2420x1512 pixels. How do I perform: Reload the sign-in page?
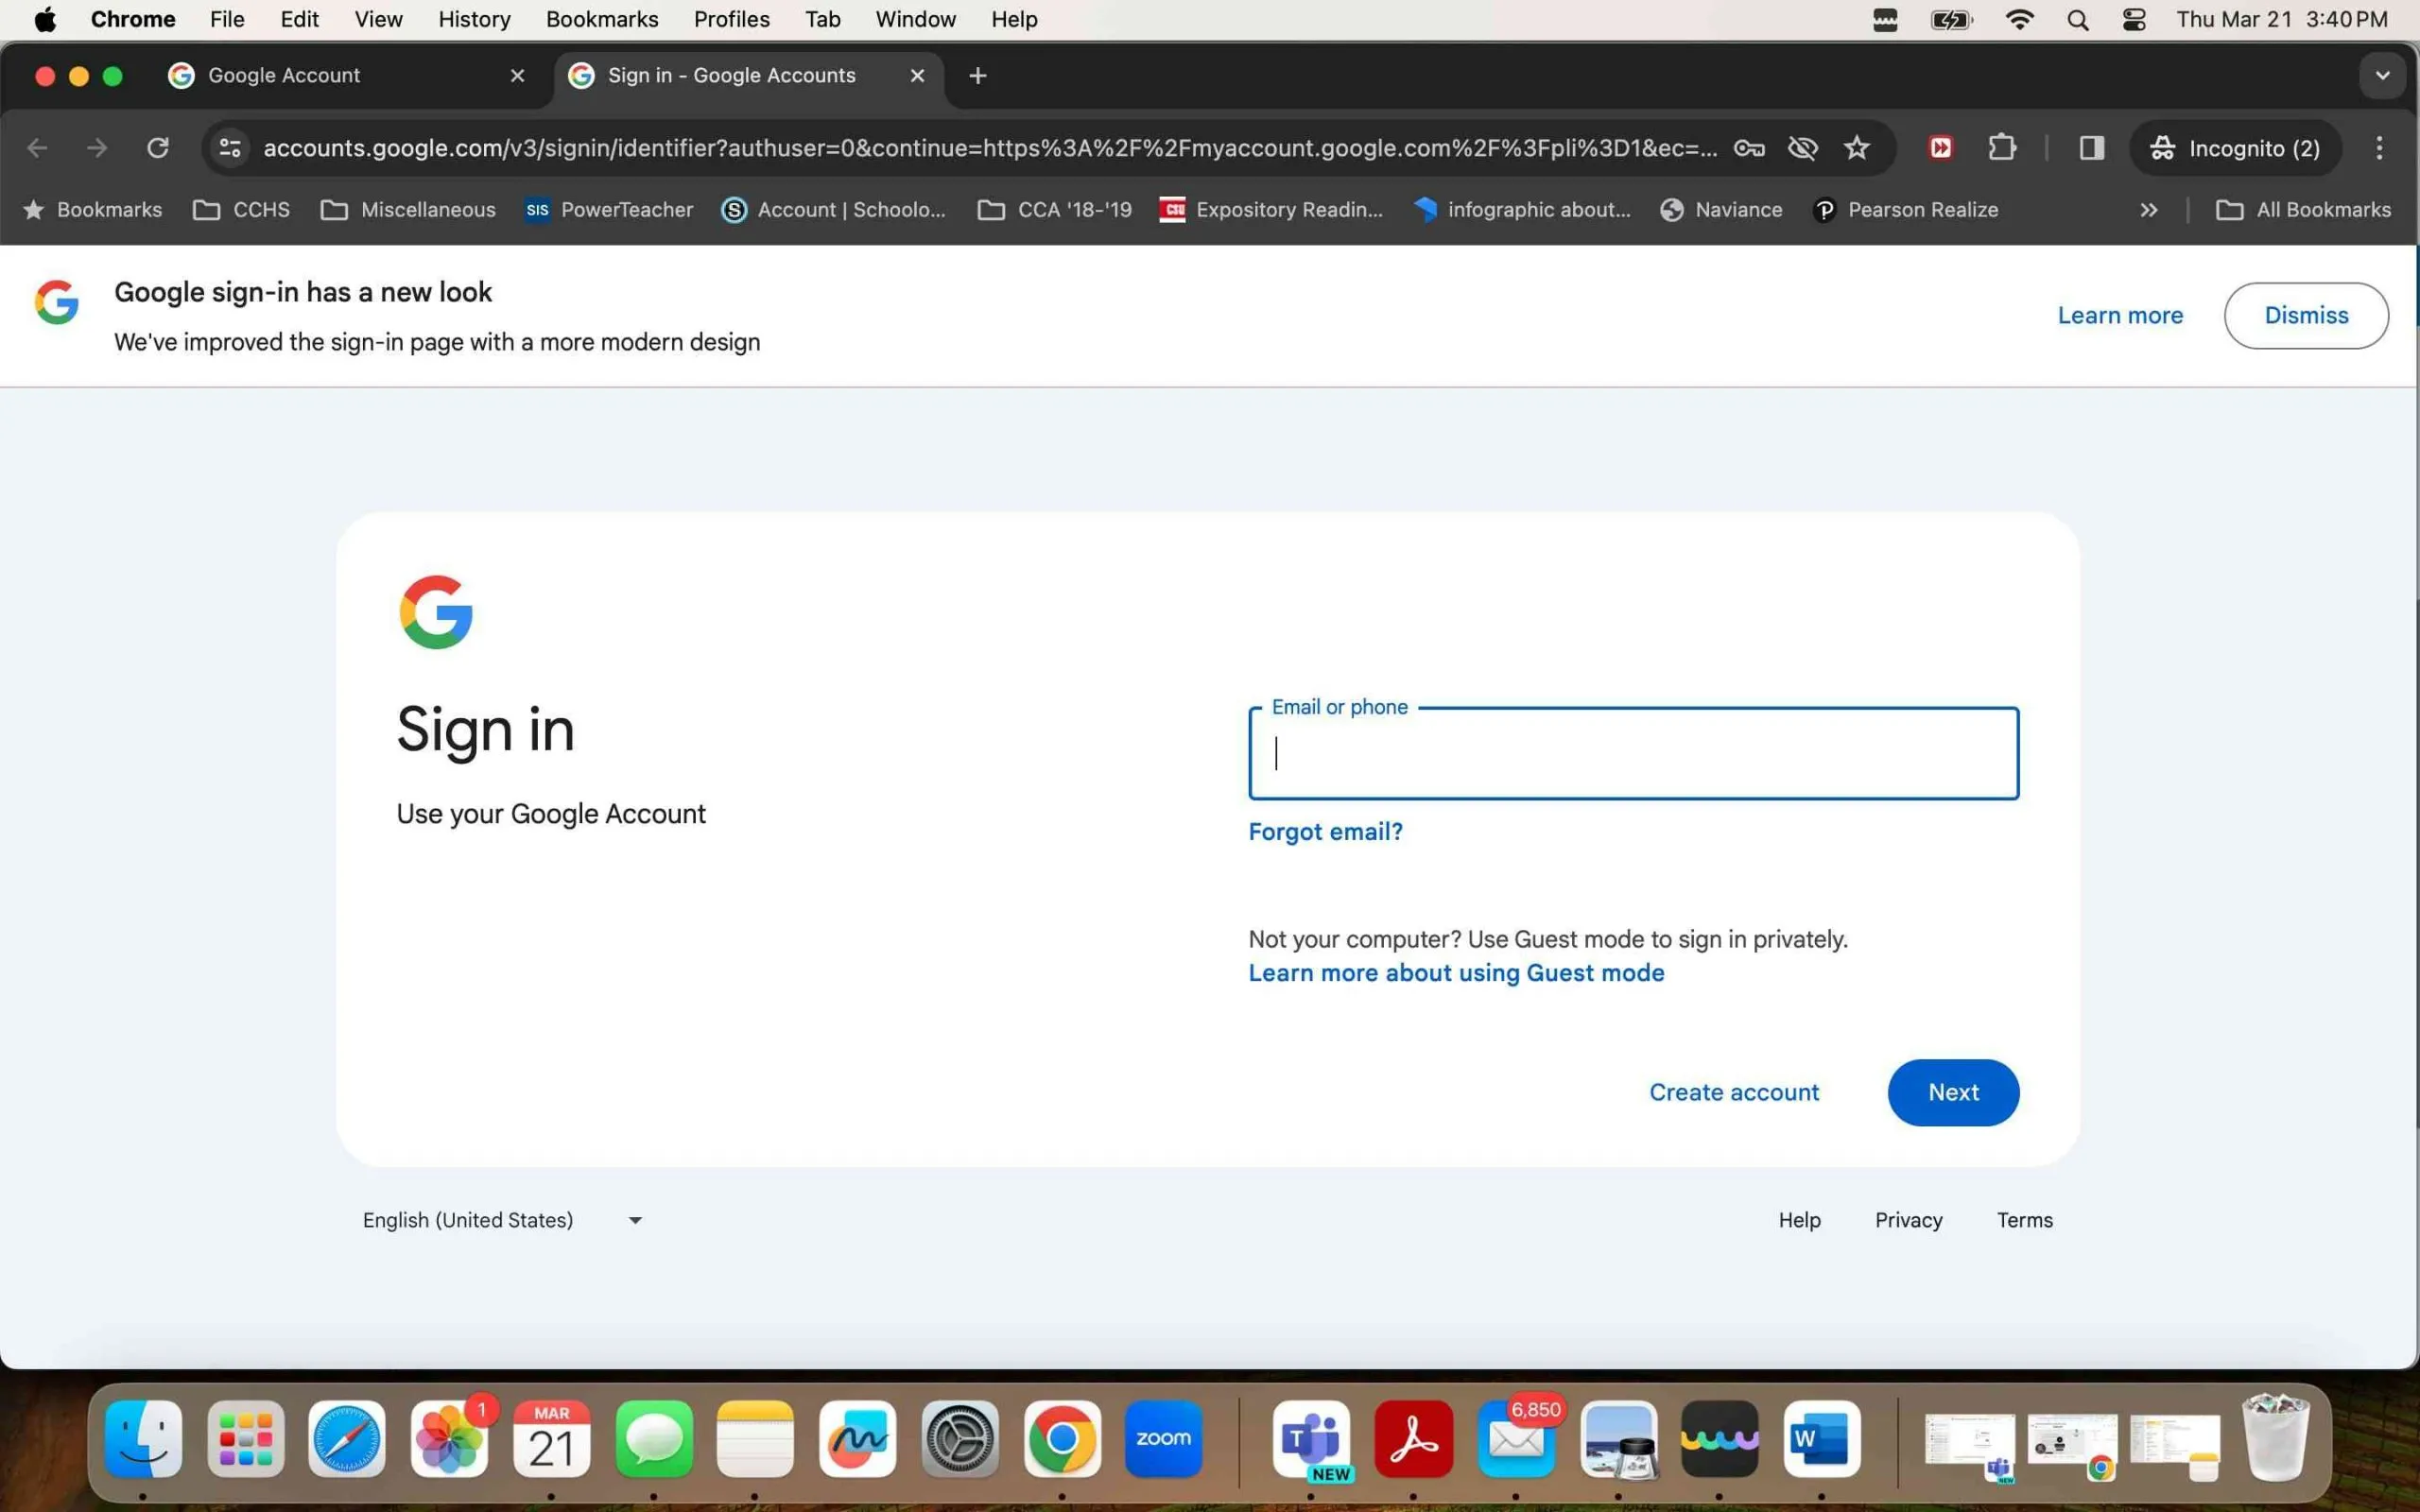pos(158,148)
